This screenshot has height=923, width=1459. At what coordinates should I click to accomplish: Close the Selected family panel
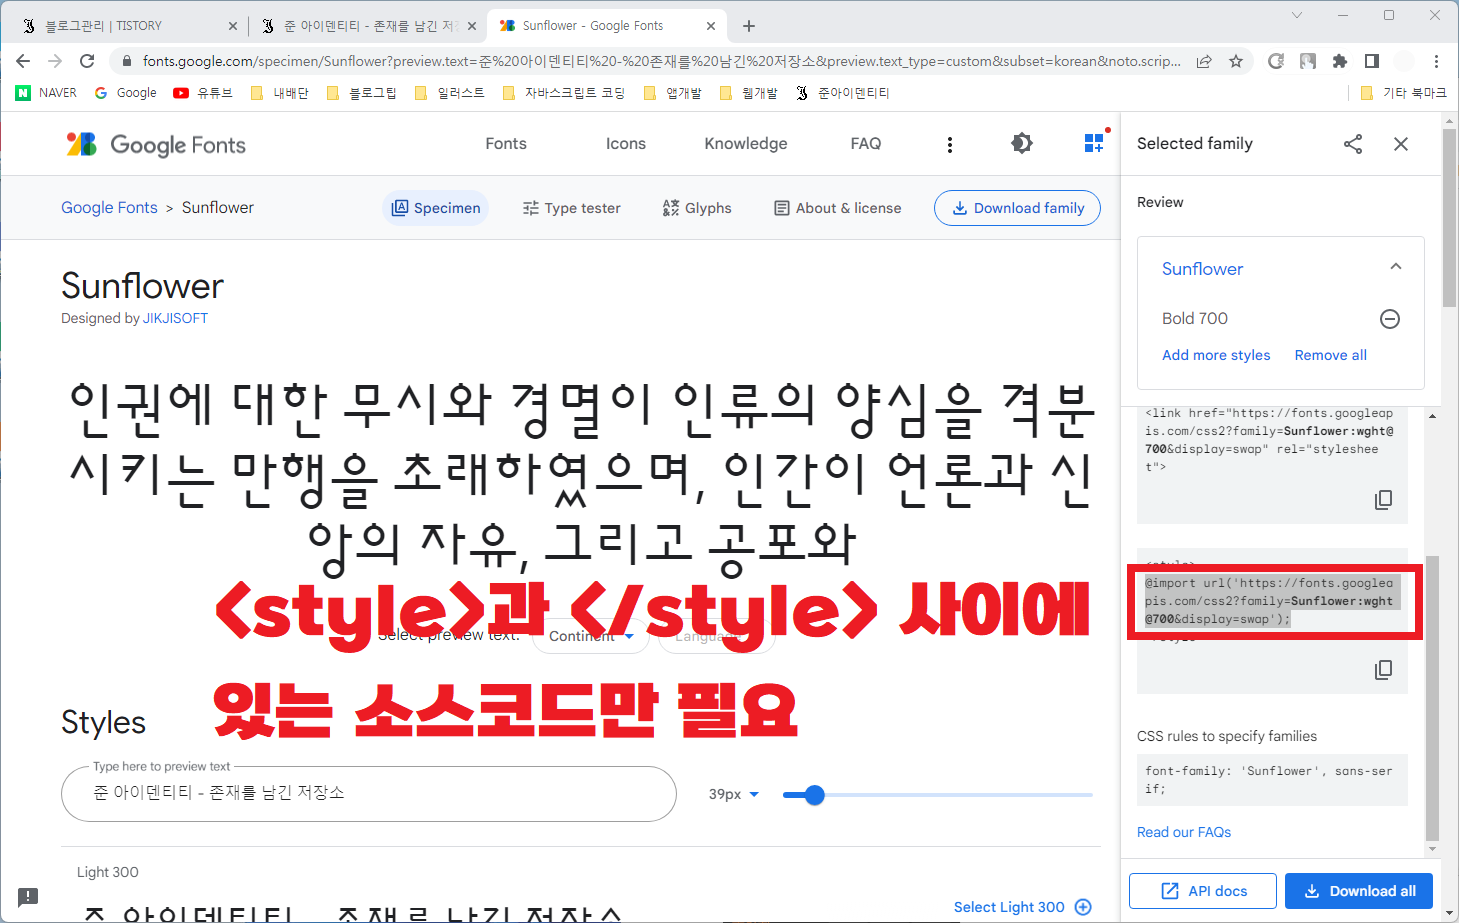click(1400, 144)
